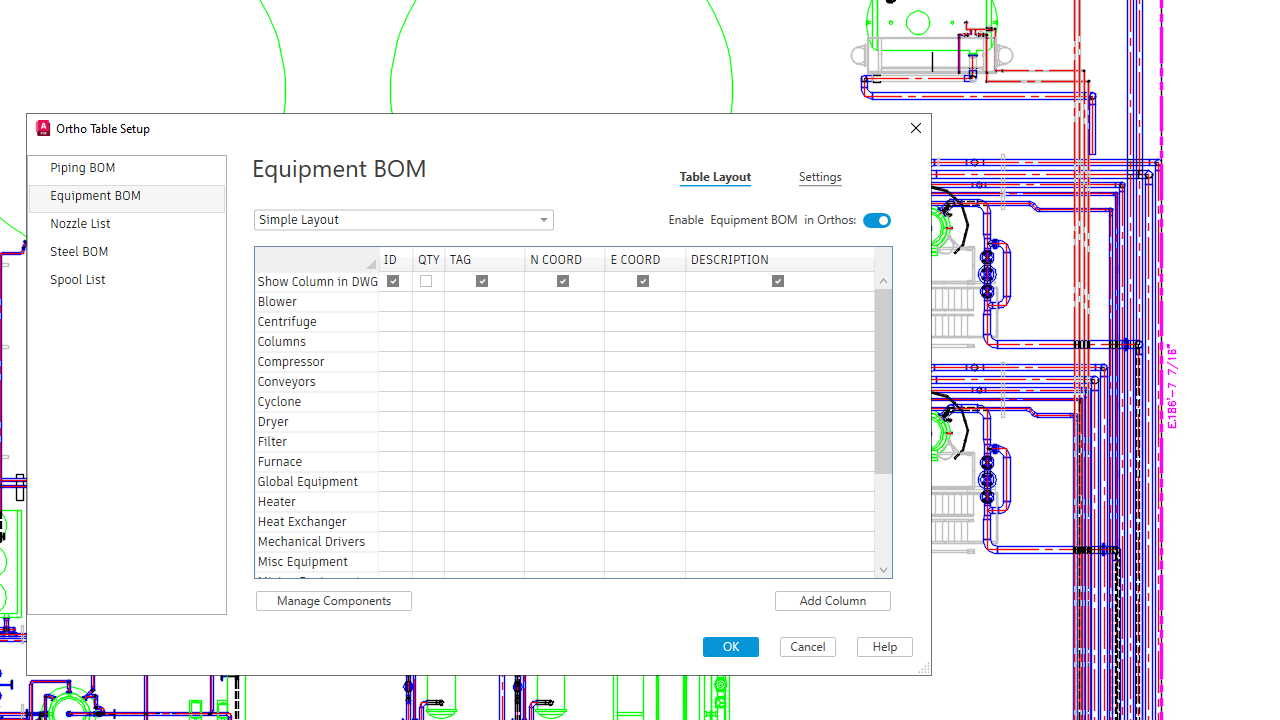
Task: Check the QTY Show Column in DWG checkbox
Action: tap(425, 281)
